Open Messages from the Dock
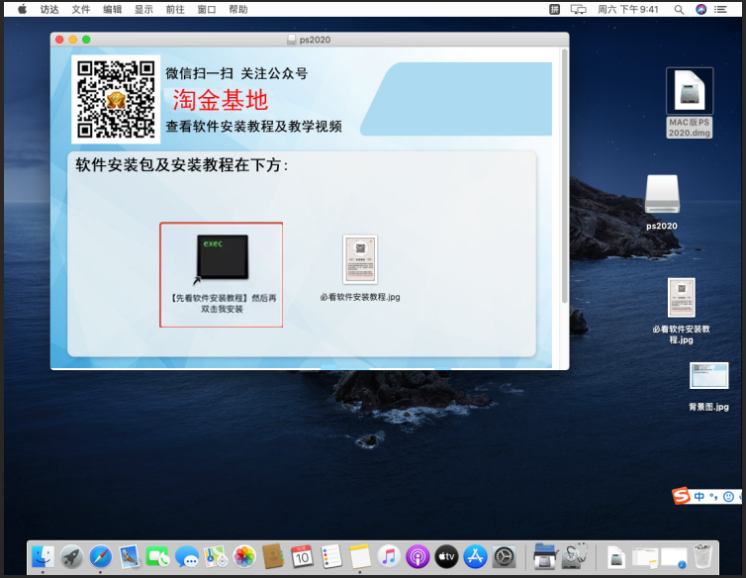 (187, 556)
